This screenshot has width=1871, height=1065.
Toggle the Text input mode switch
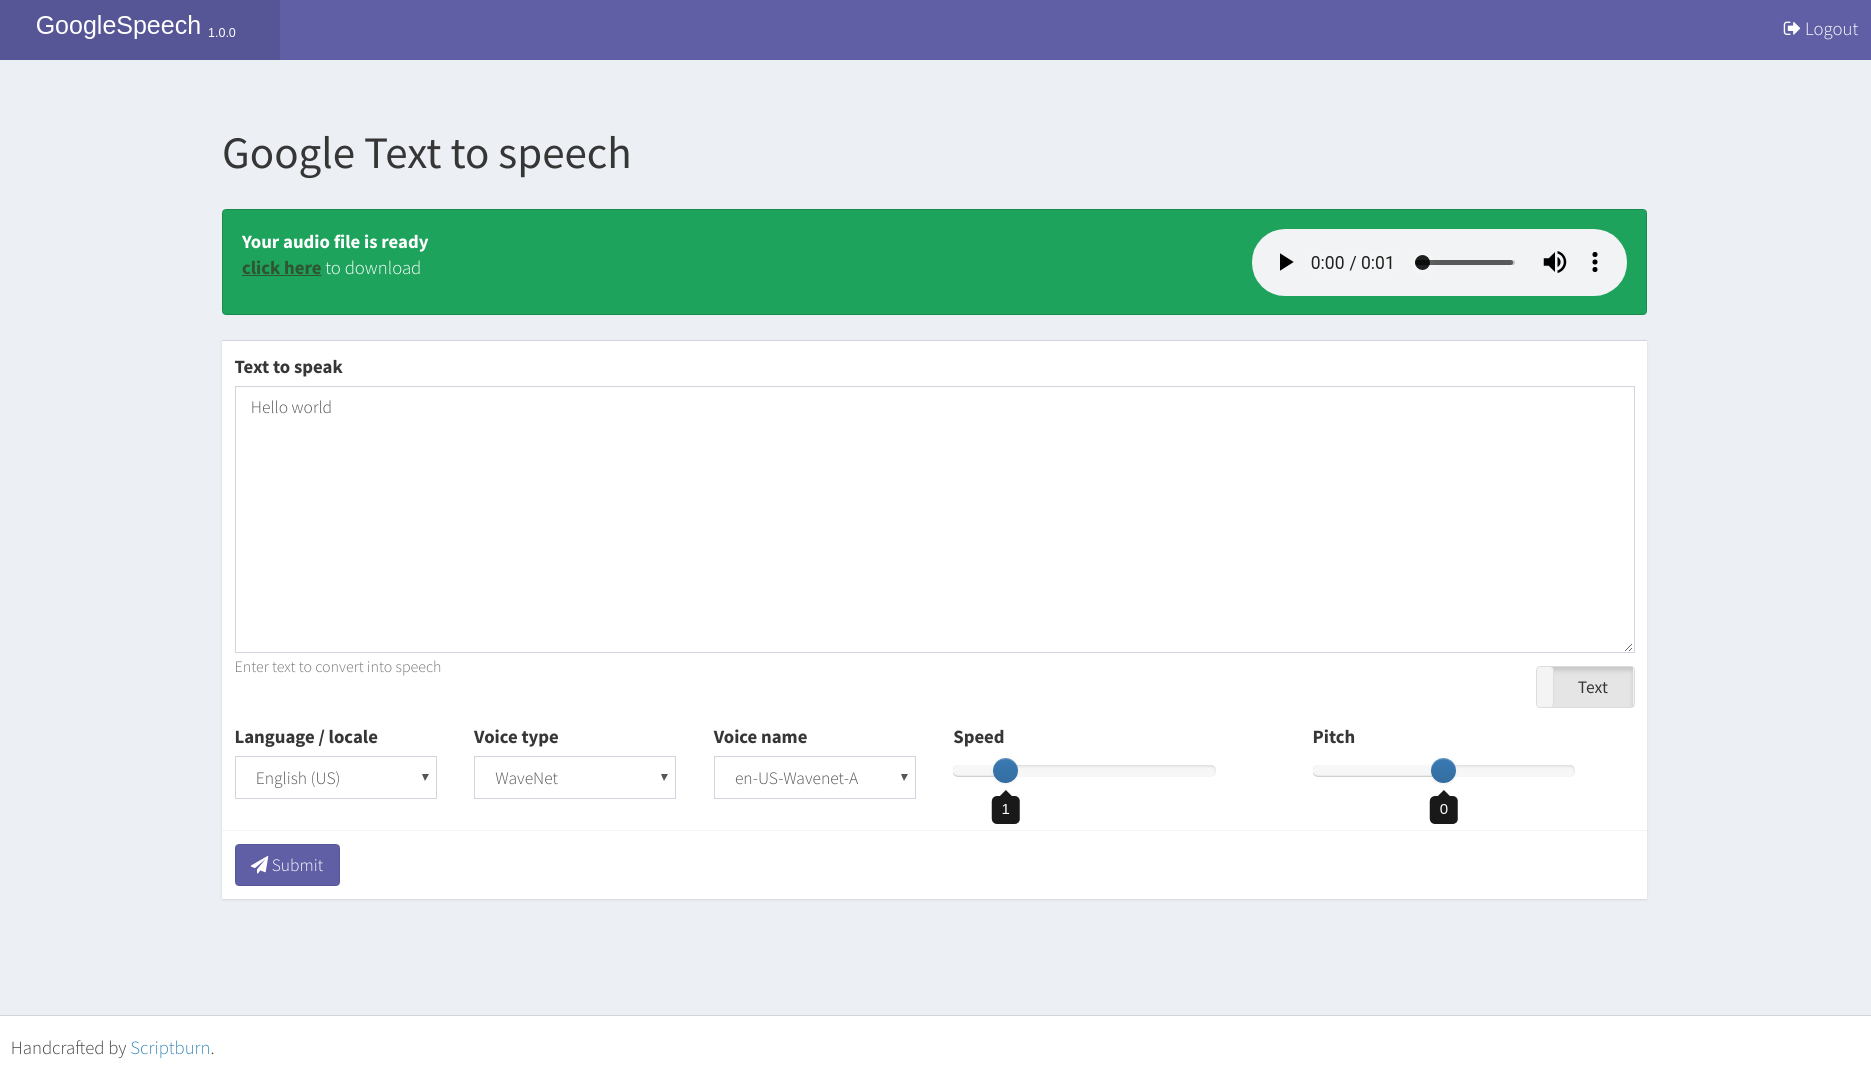pyautogui.click(x=1585, y=687)
